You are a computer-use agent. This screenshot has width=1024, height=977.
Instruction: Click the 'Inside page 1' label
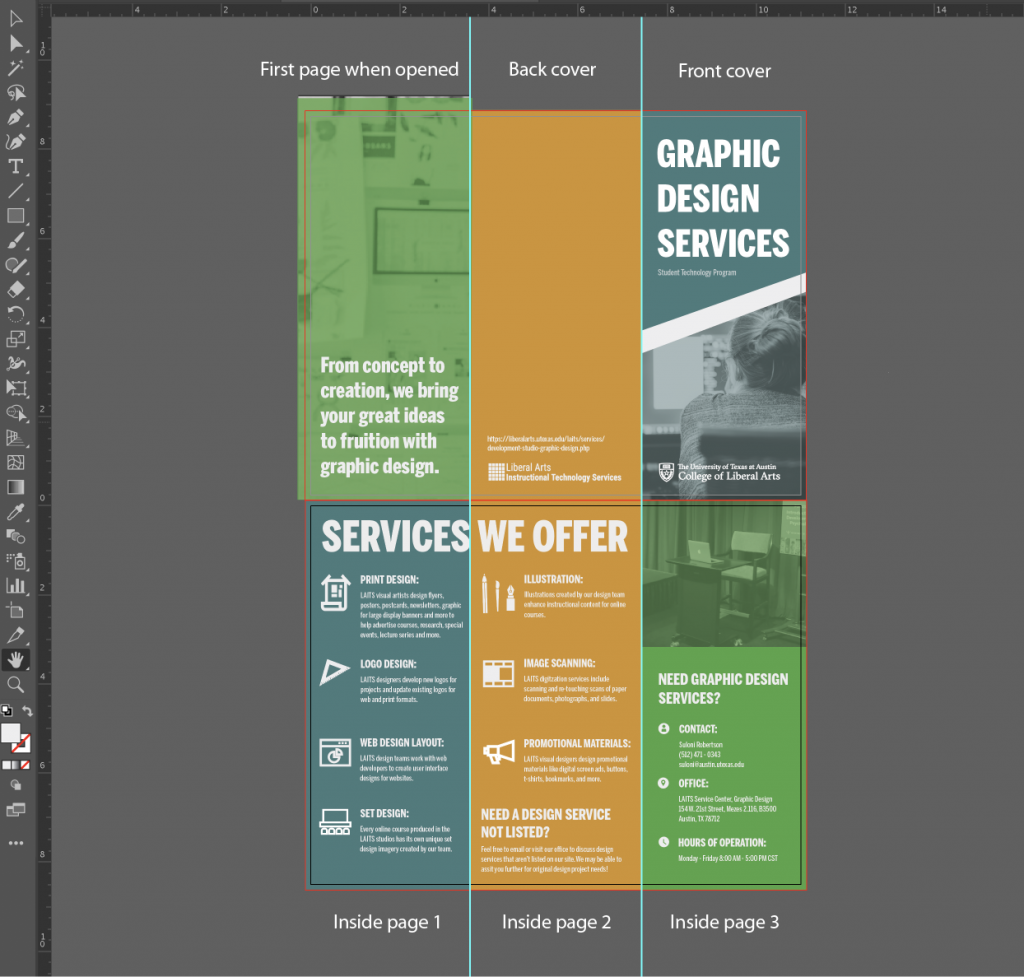[387, 922]
